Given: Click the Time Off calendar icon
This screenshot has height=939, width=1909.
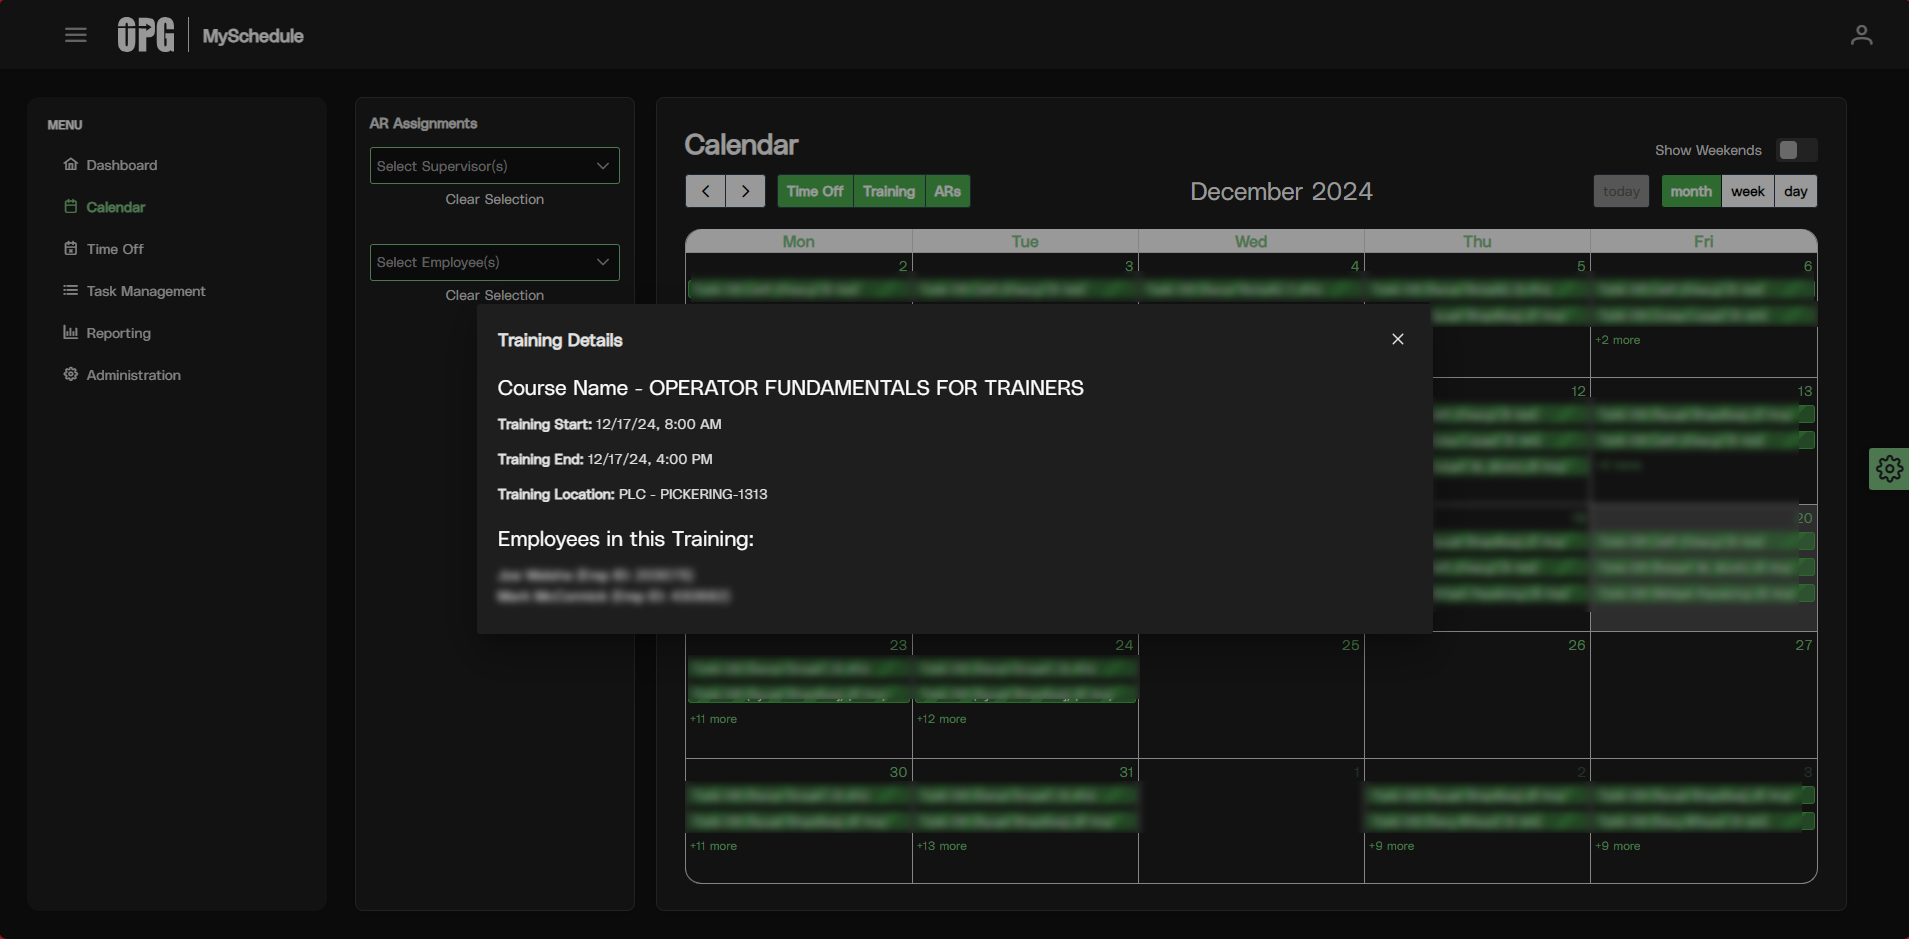Looking at the screenshot, I should pyautogui.click(x=71, y=249).
